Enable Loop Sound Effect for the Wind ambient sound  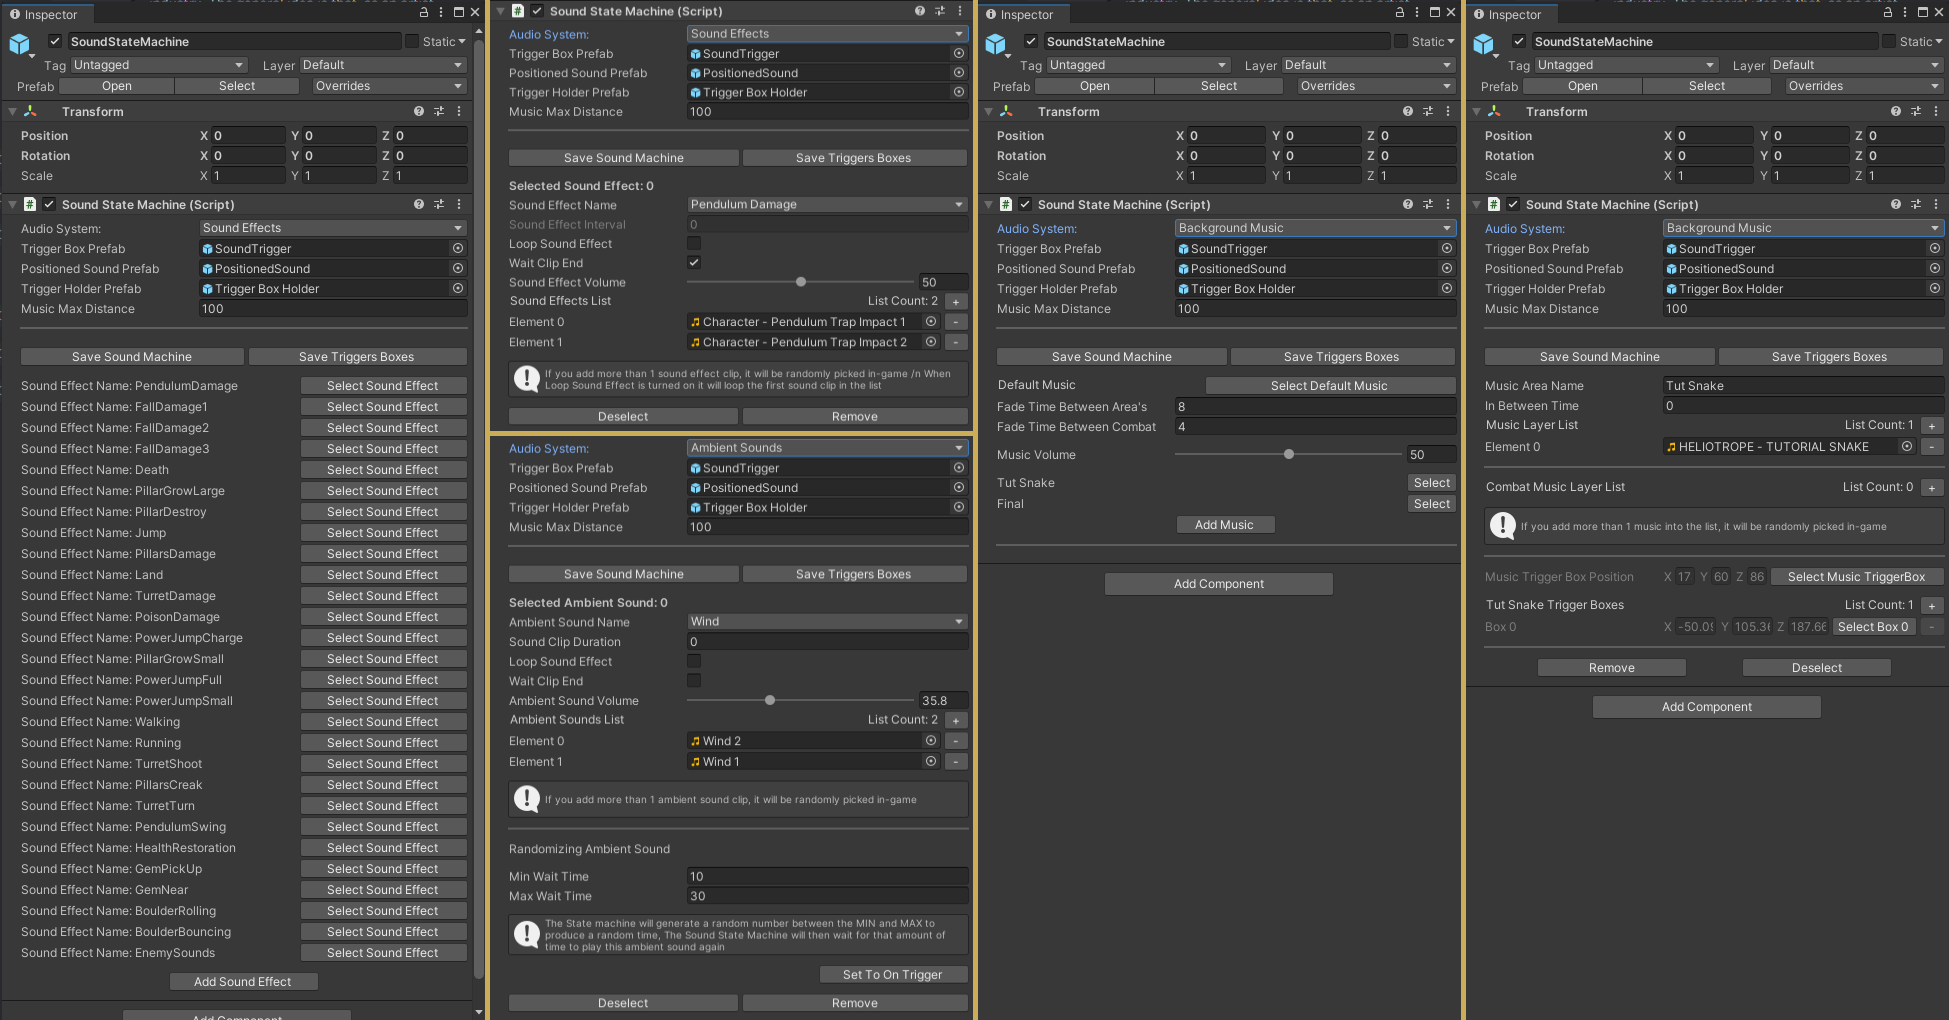694,661
